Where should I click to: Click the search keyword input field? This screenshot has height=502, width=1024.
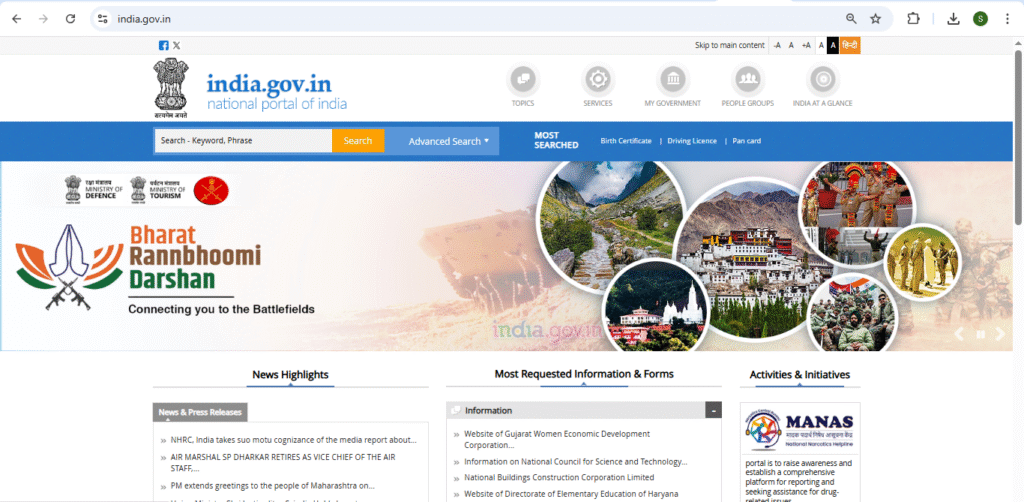[243, 140]
